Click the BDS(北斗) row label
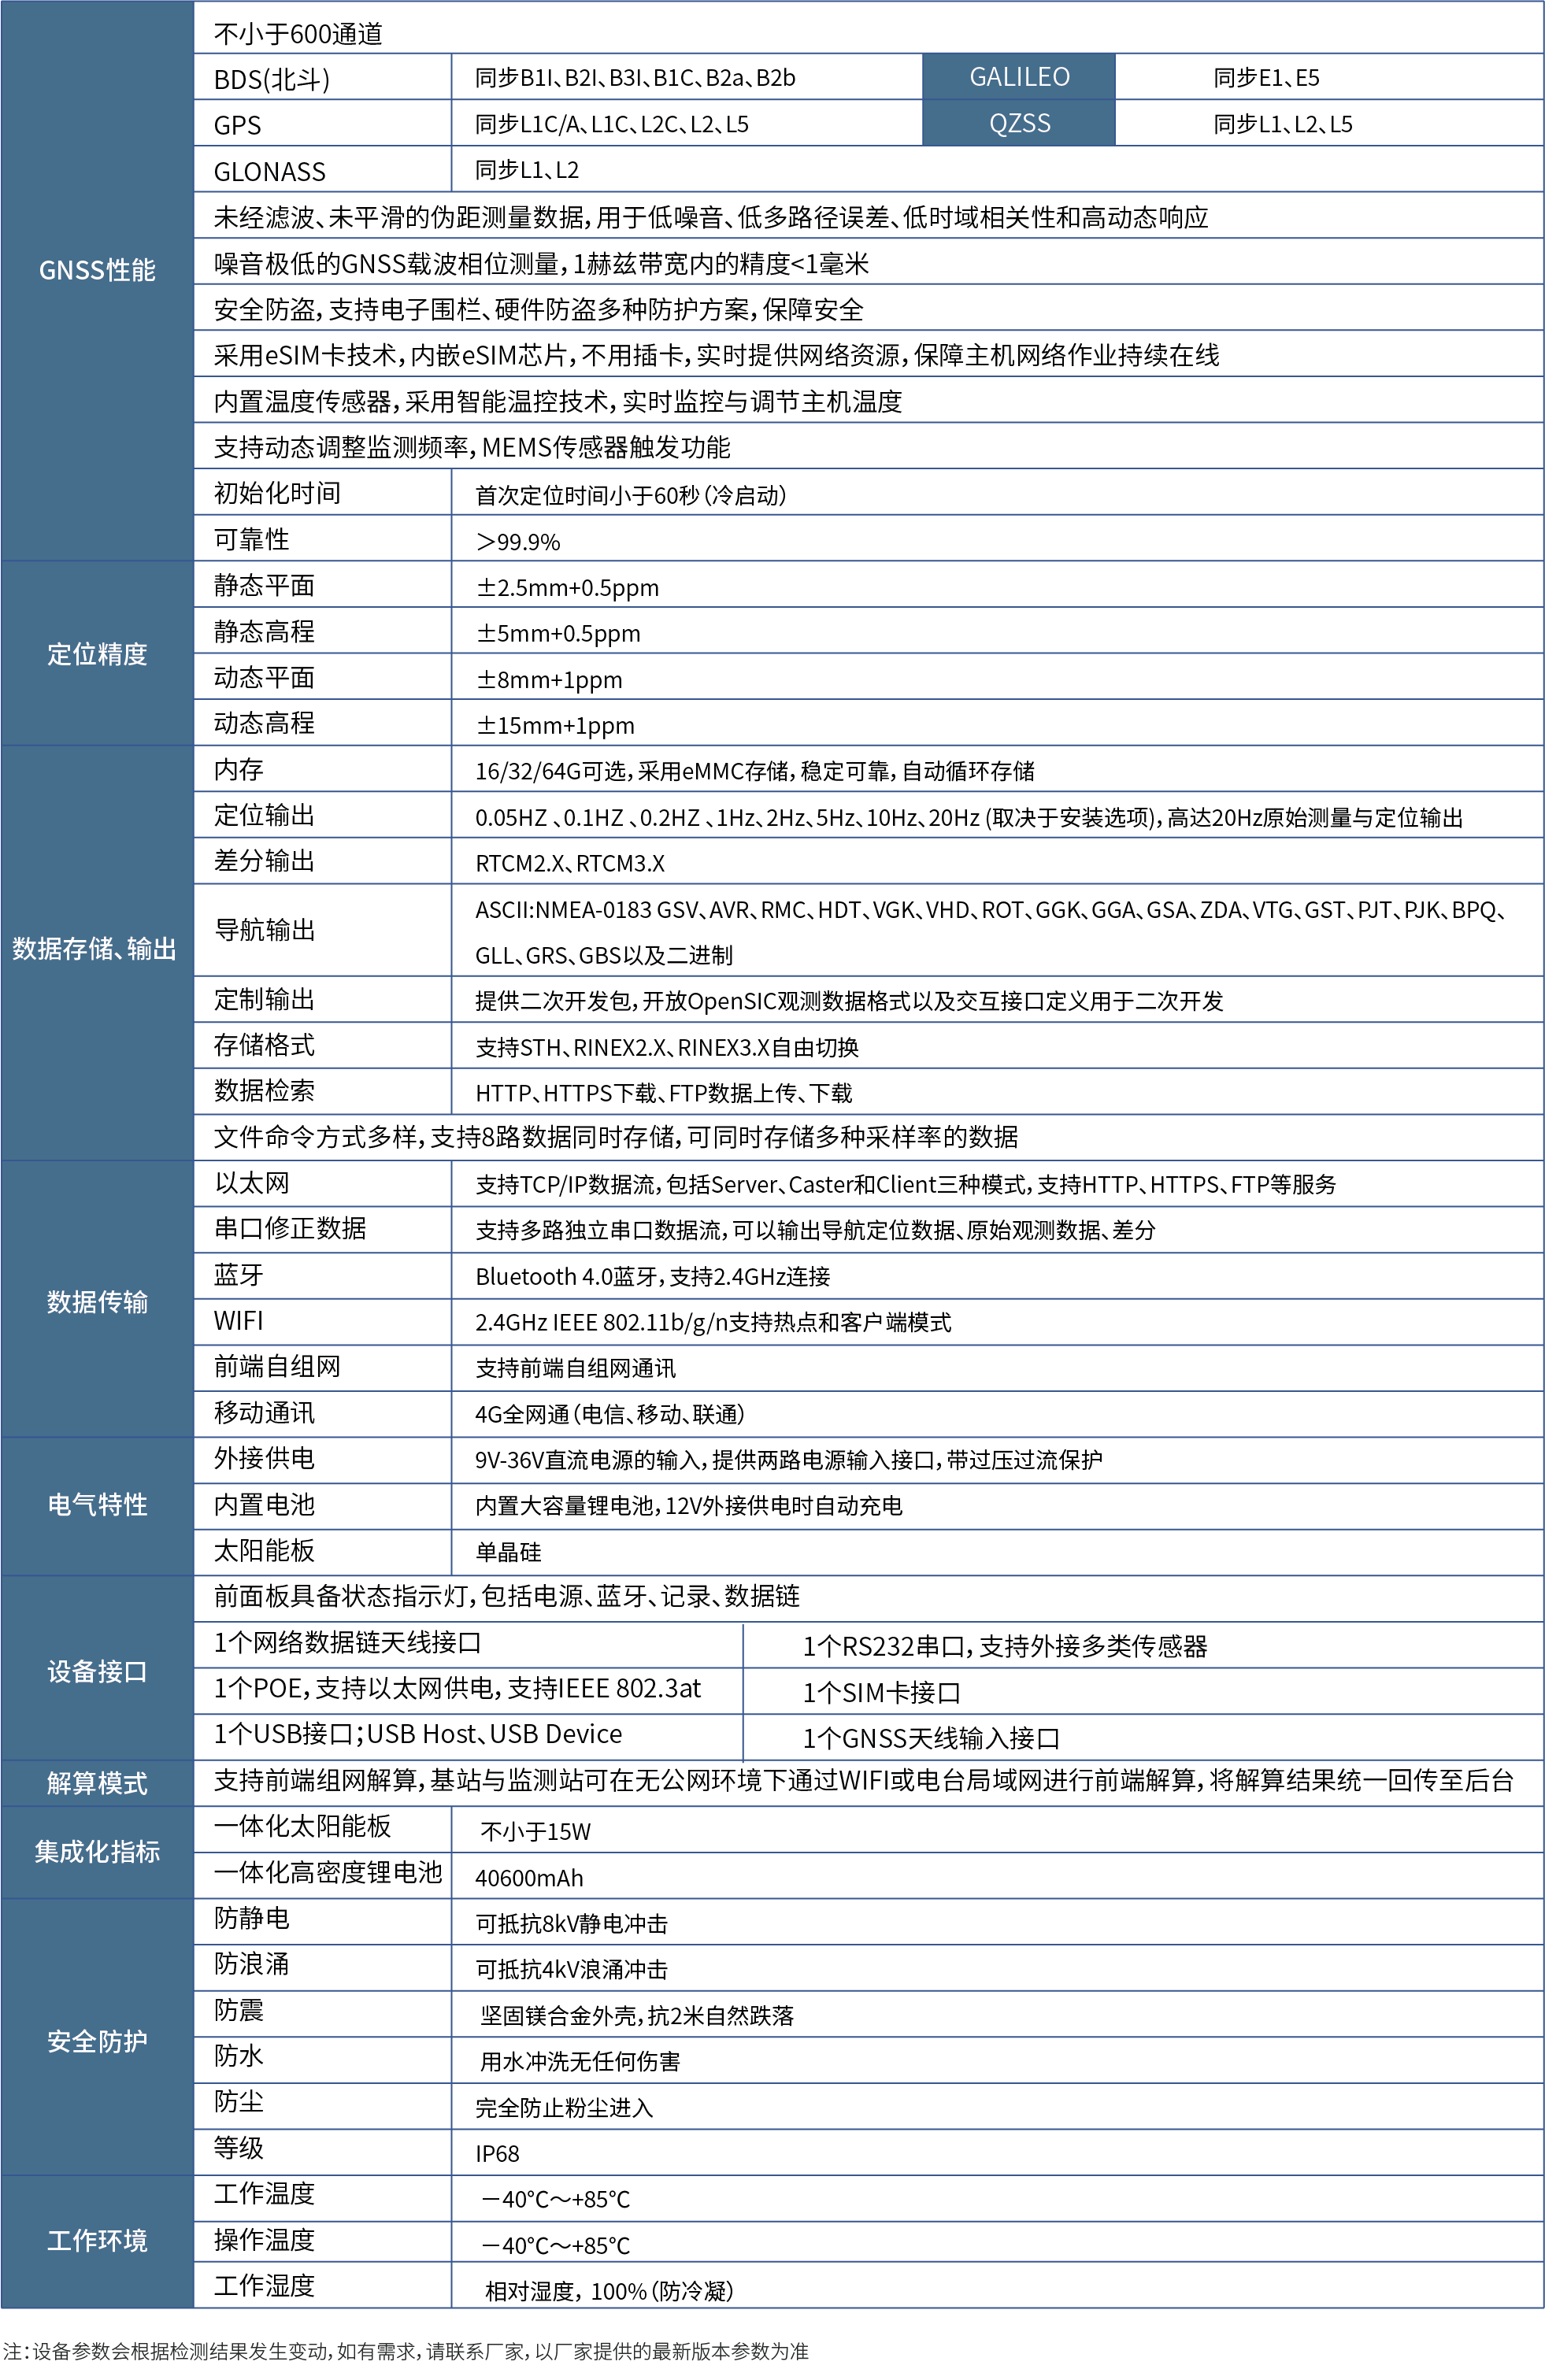 tap(271, 79)
